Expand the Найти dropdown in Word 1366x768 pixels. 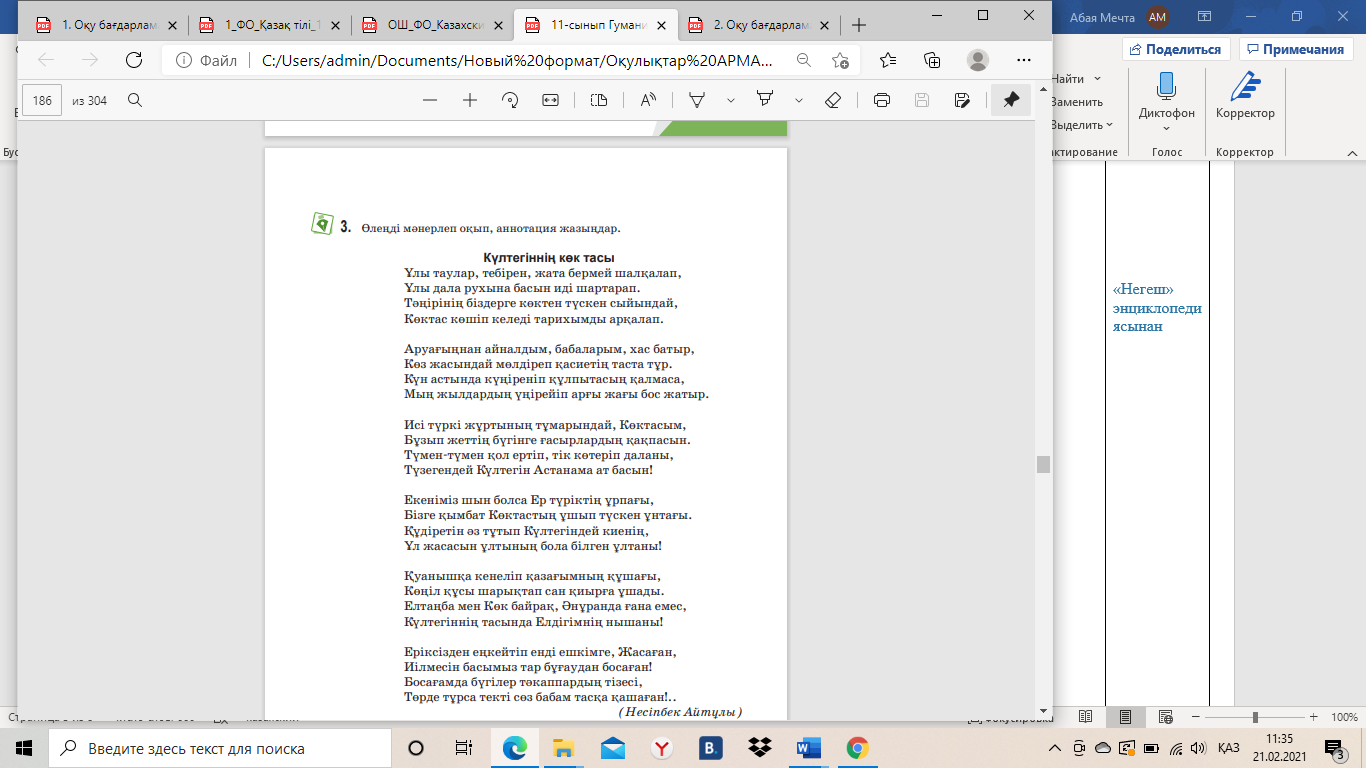pyautogui.click(x=1097, y=78)
